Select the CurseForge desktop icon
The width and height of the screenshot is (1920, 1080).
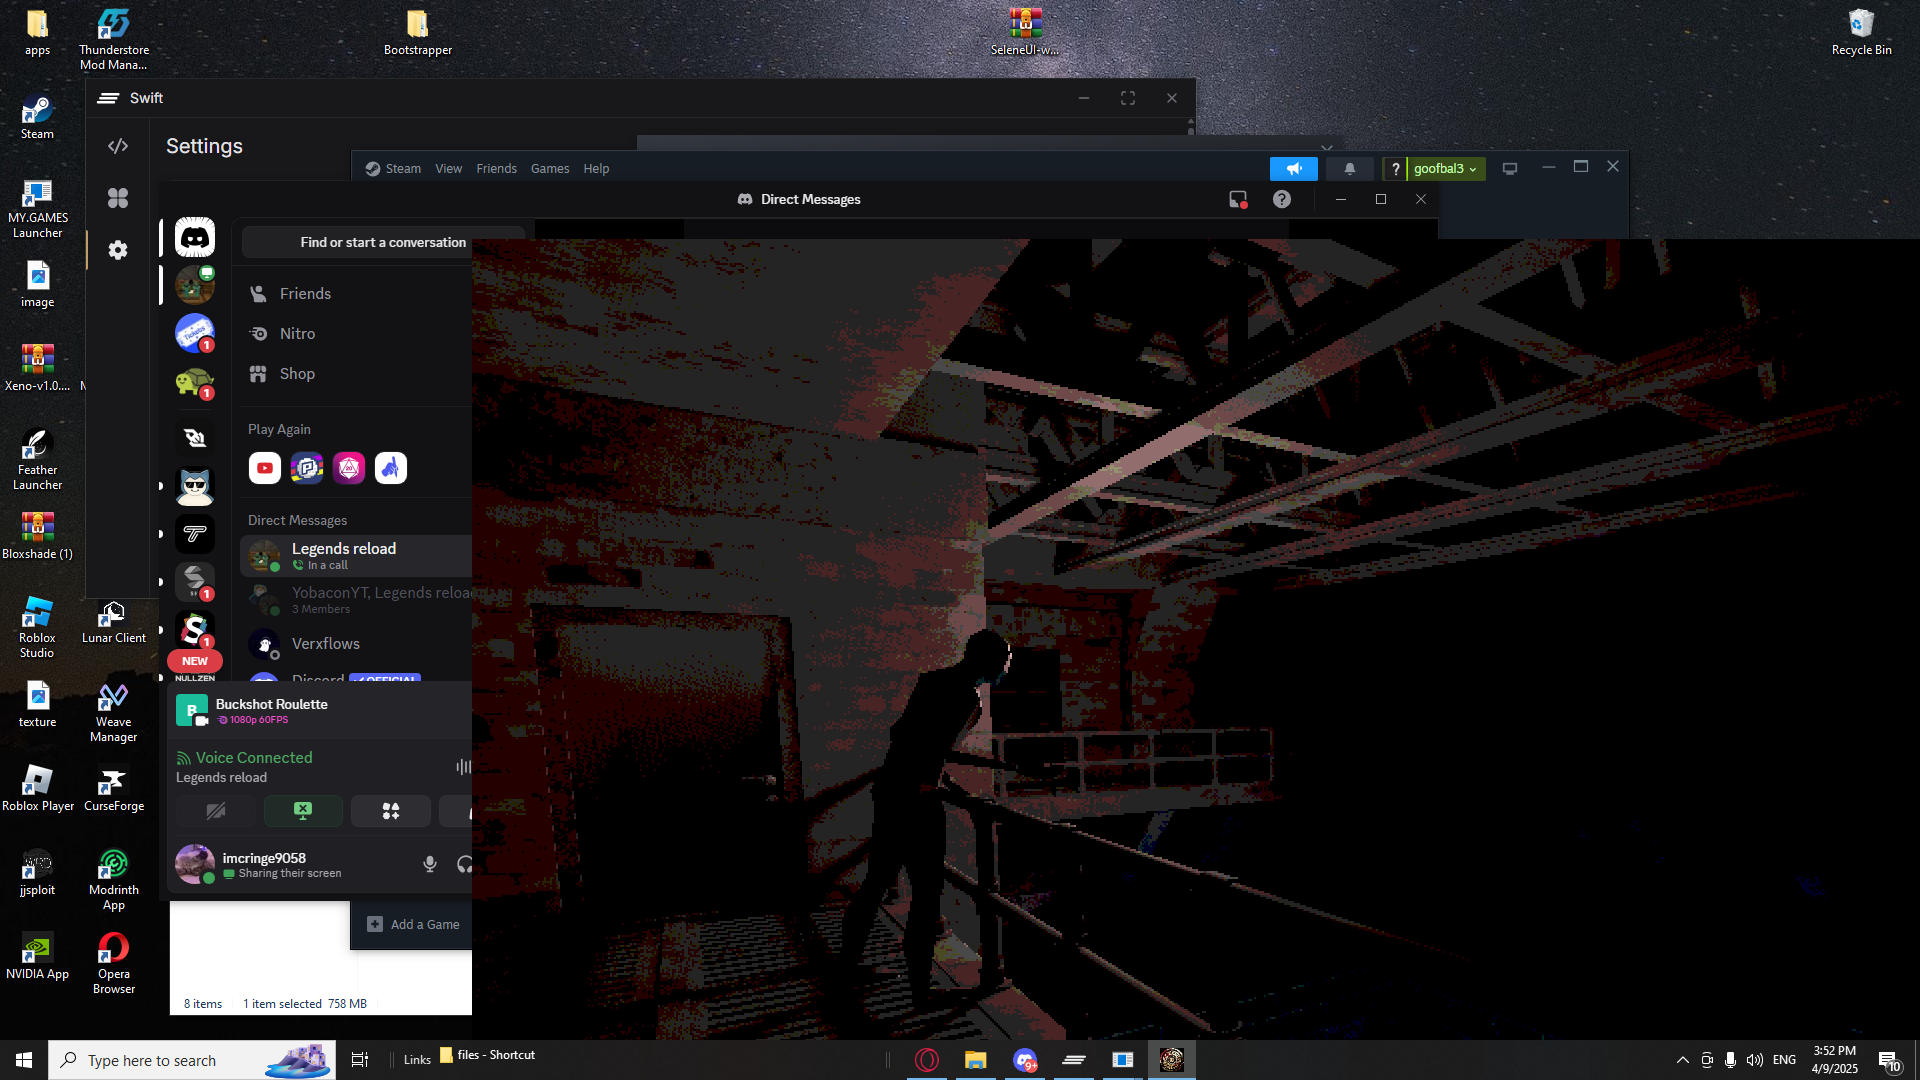(x=114, y=788)
